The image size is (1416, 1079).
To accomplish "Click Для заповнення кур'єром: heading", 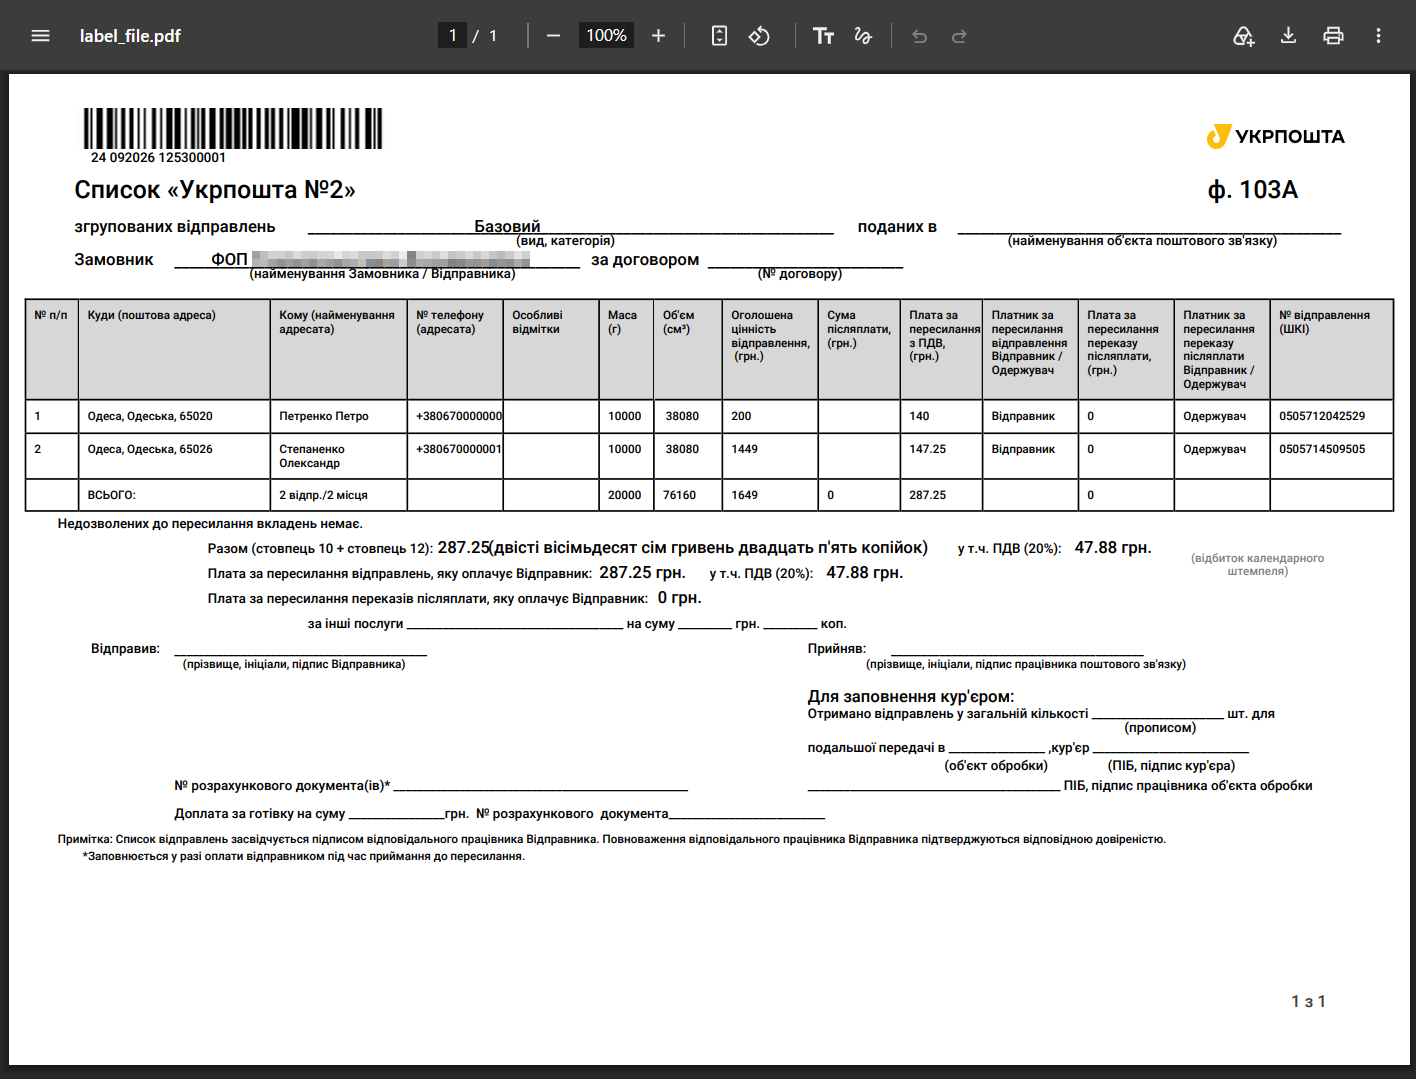I will pyautogui.click(x=911, y=696).
